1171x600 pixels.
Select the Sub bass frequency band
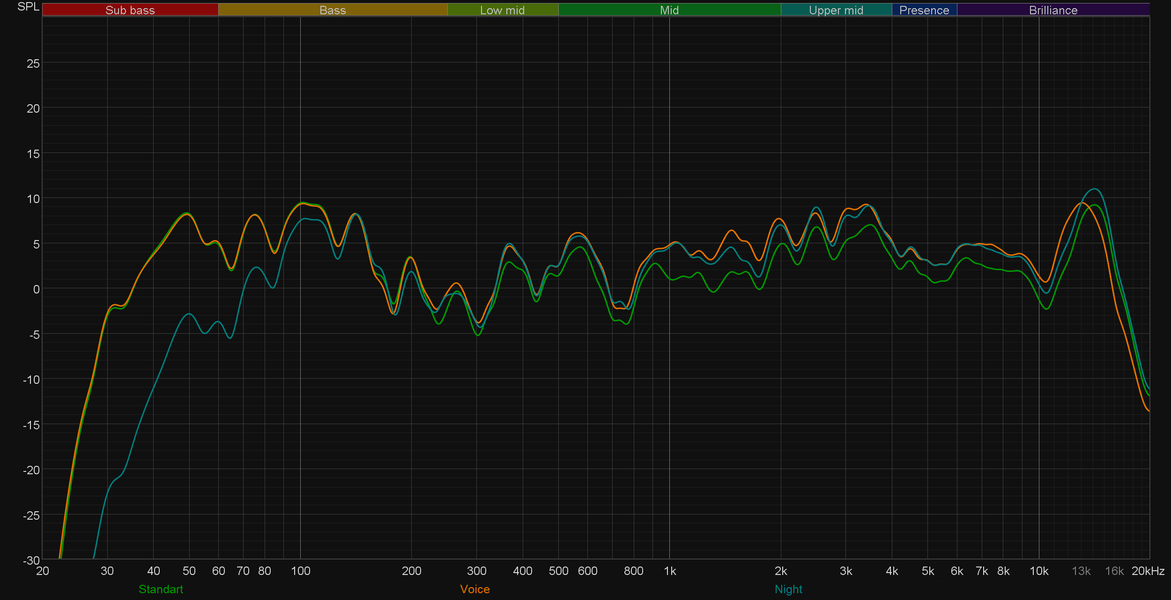pos(130,10)
